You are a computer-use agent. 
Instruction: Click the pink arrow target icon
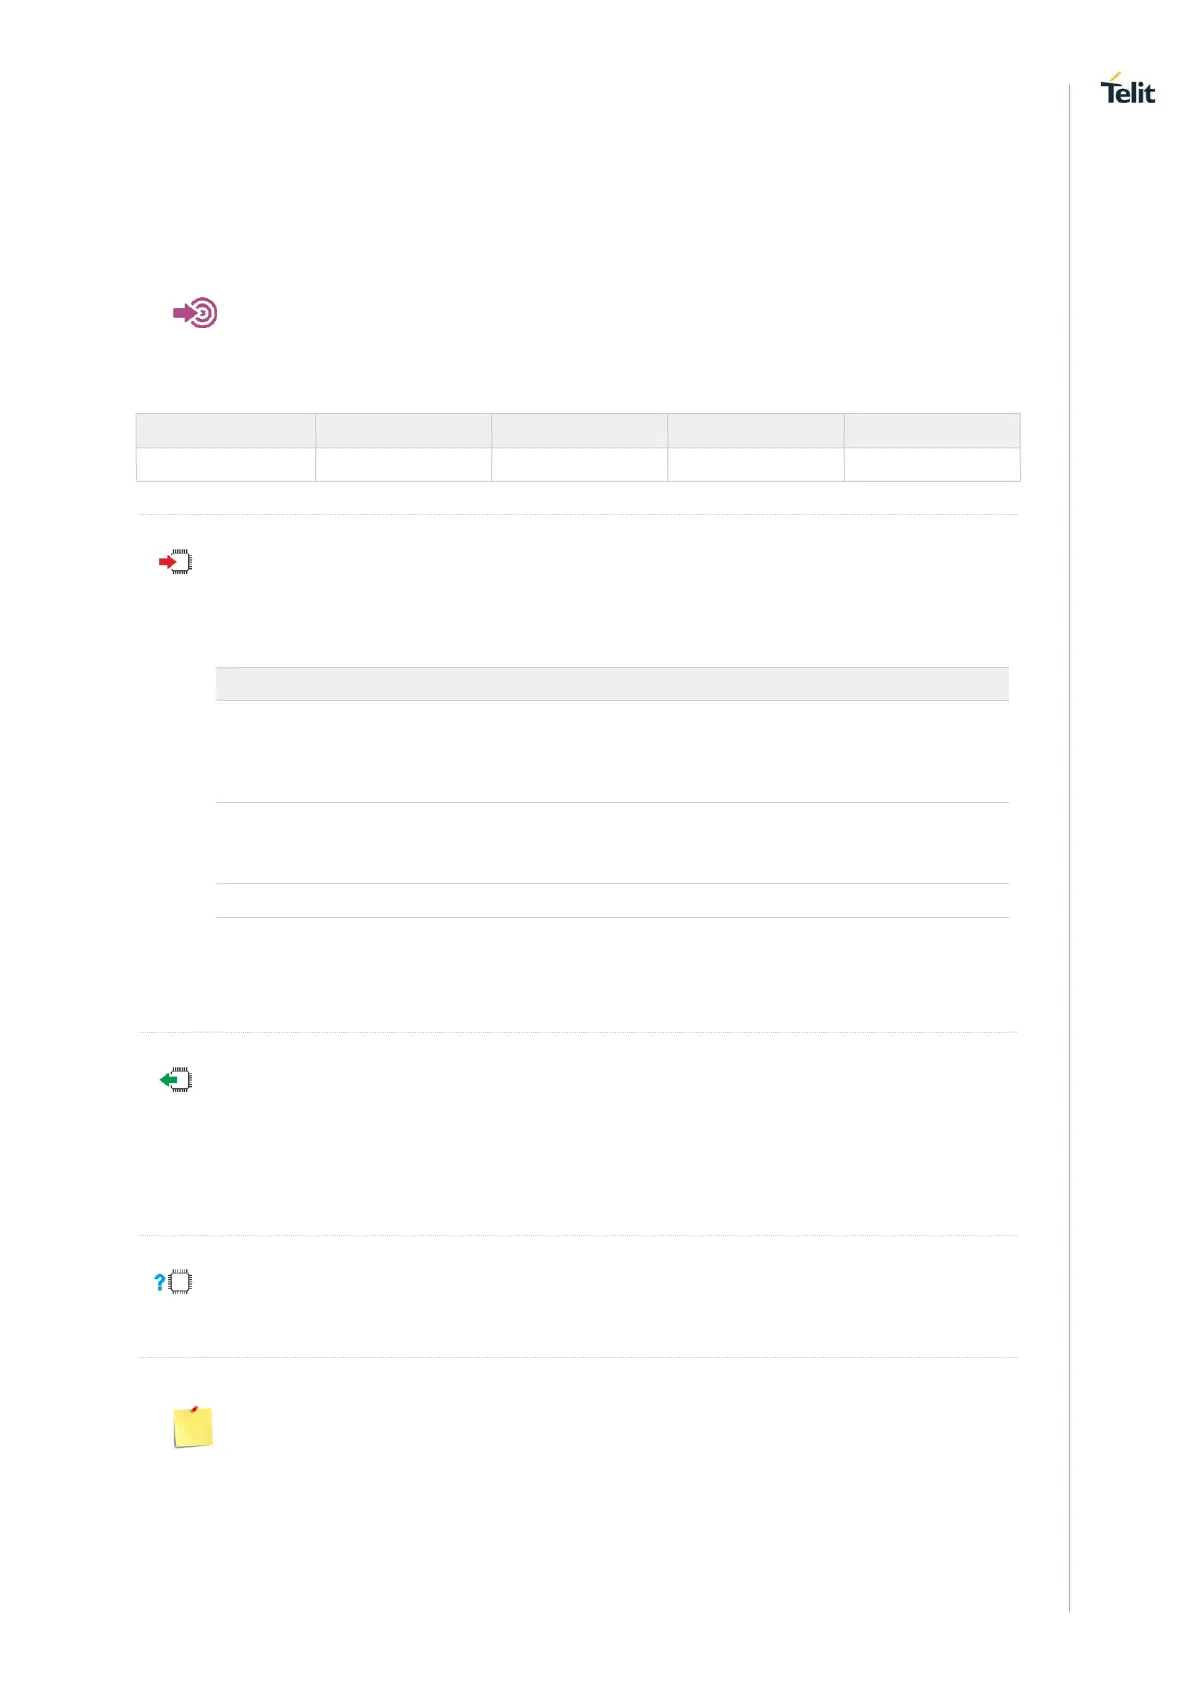click(x=196, y=313)
